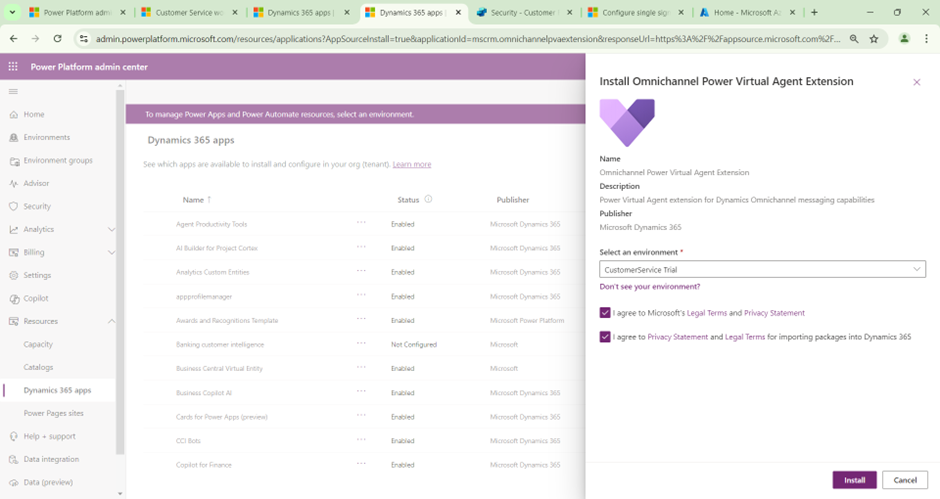This screenshot has height=499, width=940.
Task: Click the Install button
Action: pyautogui.click(x=854, y=480)
